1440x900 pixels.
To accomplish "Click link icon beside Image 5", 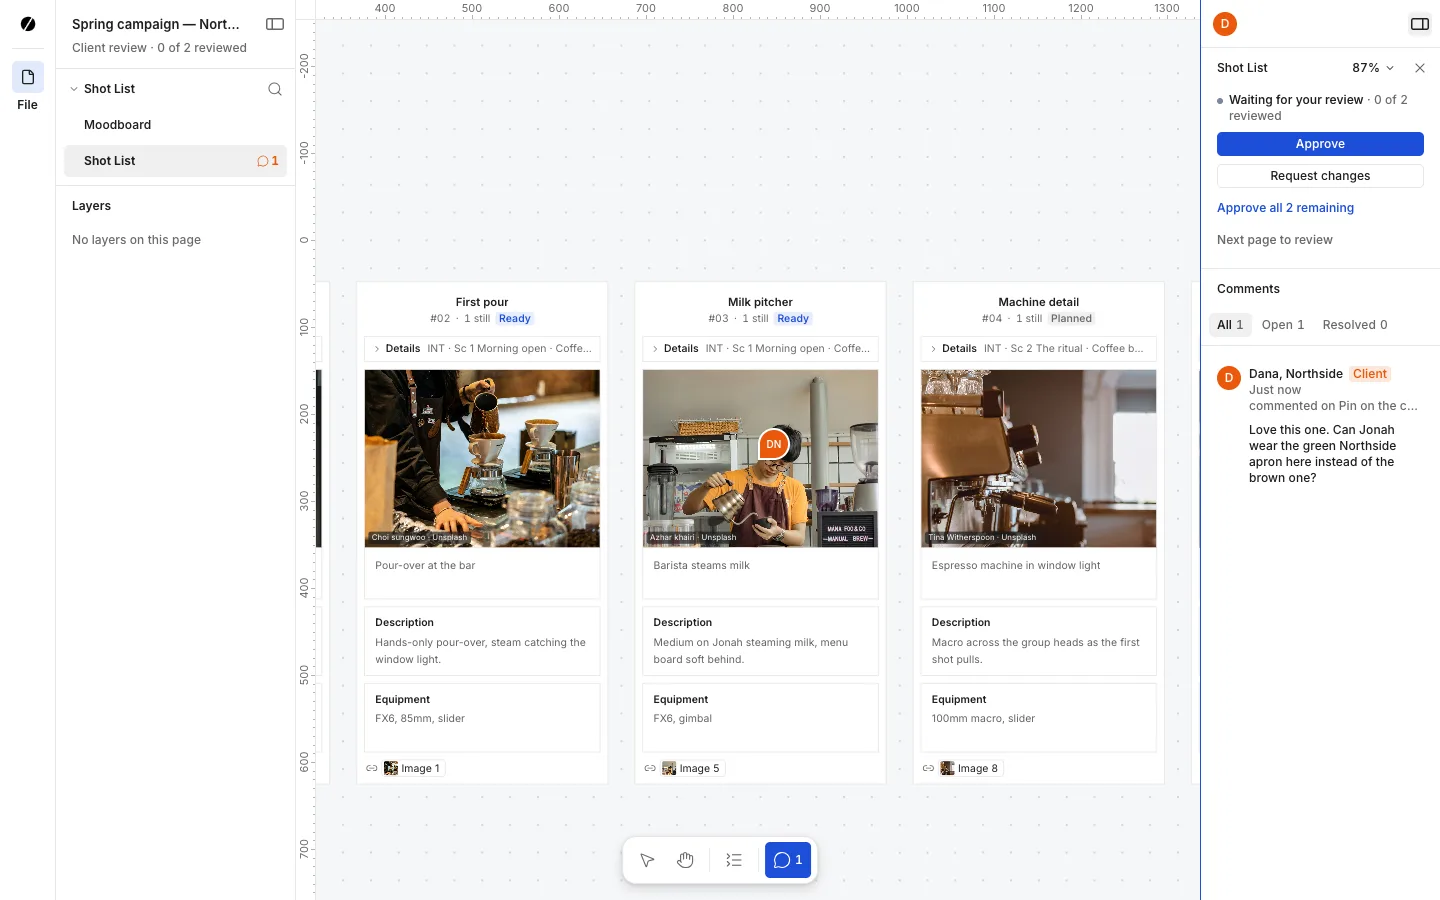I will pyautogui.click(x=650, y=768).
